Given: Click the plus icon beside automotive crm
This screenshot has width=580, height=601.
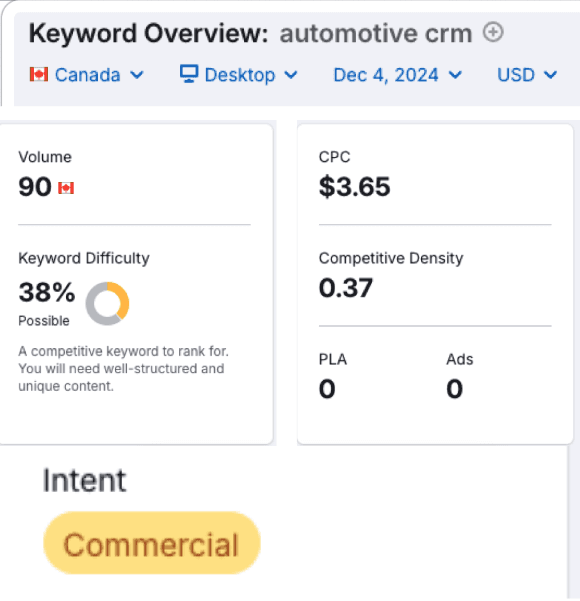Looking at the screenshot, I should tap(493, 32).
